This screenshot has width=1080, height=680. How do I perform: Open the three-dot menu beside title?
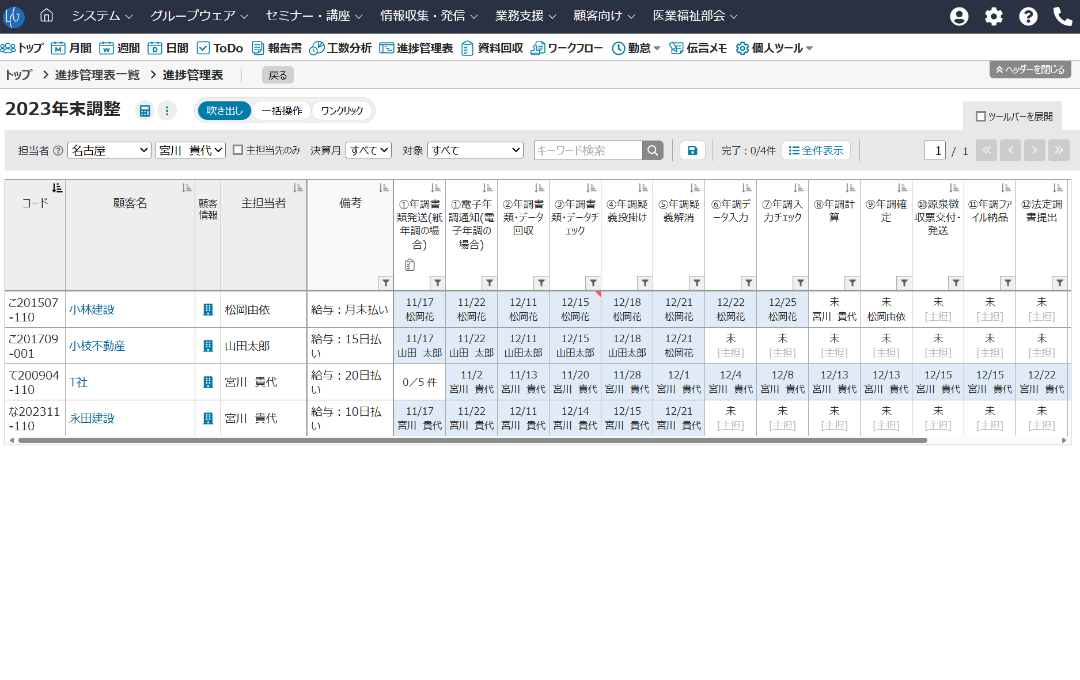point(167,110)
